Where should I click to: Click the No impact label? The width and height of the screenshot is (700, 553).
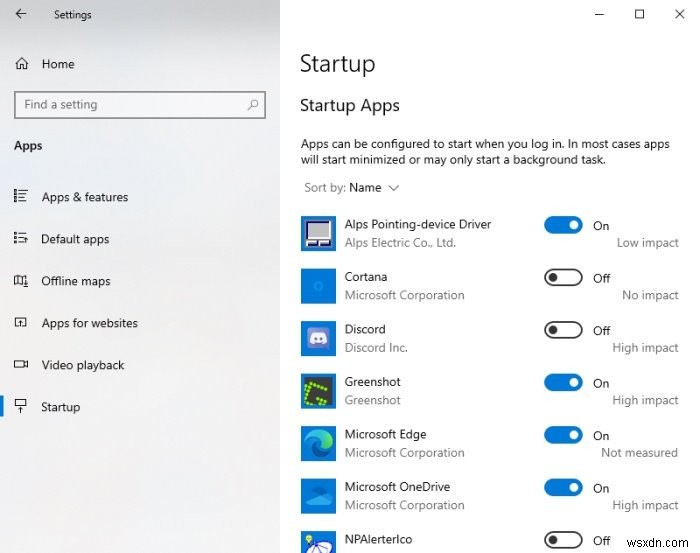pyautogui.click(x=650, y=295)
